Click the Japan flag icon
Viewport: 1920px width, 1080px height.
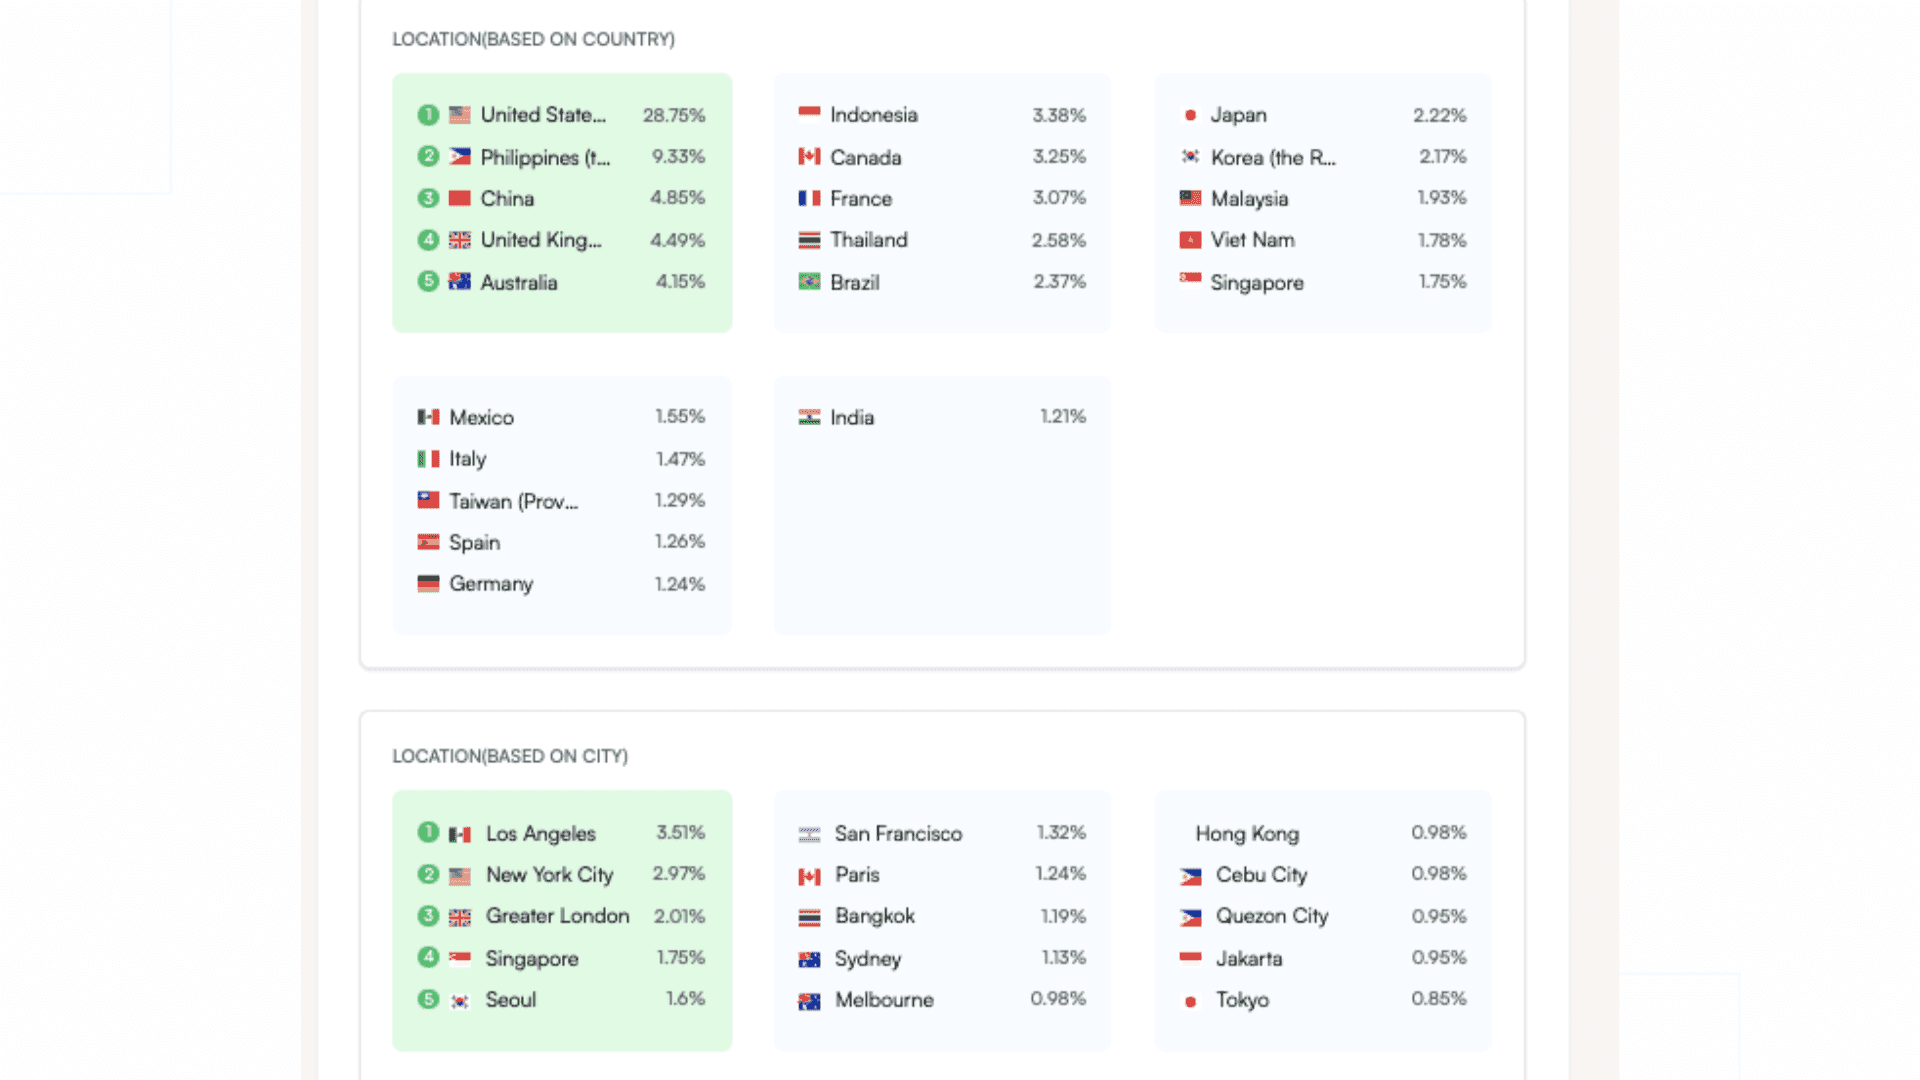(x=1190, y=115)
